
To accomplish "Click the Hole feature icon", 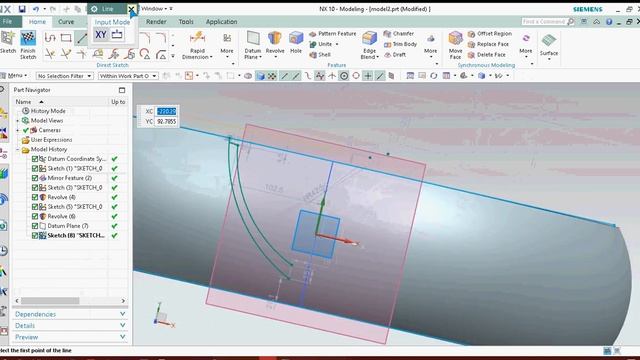I will coord(296,39).
